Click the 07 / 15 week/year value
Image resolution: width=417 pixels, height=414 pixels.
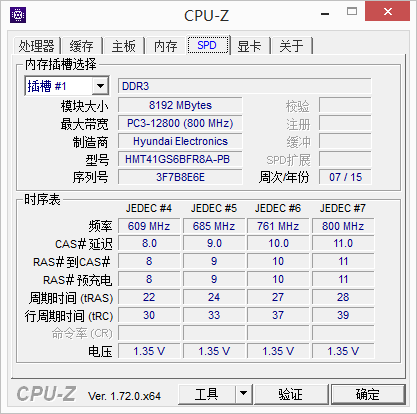[x=345, y=177]
